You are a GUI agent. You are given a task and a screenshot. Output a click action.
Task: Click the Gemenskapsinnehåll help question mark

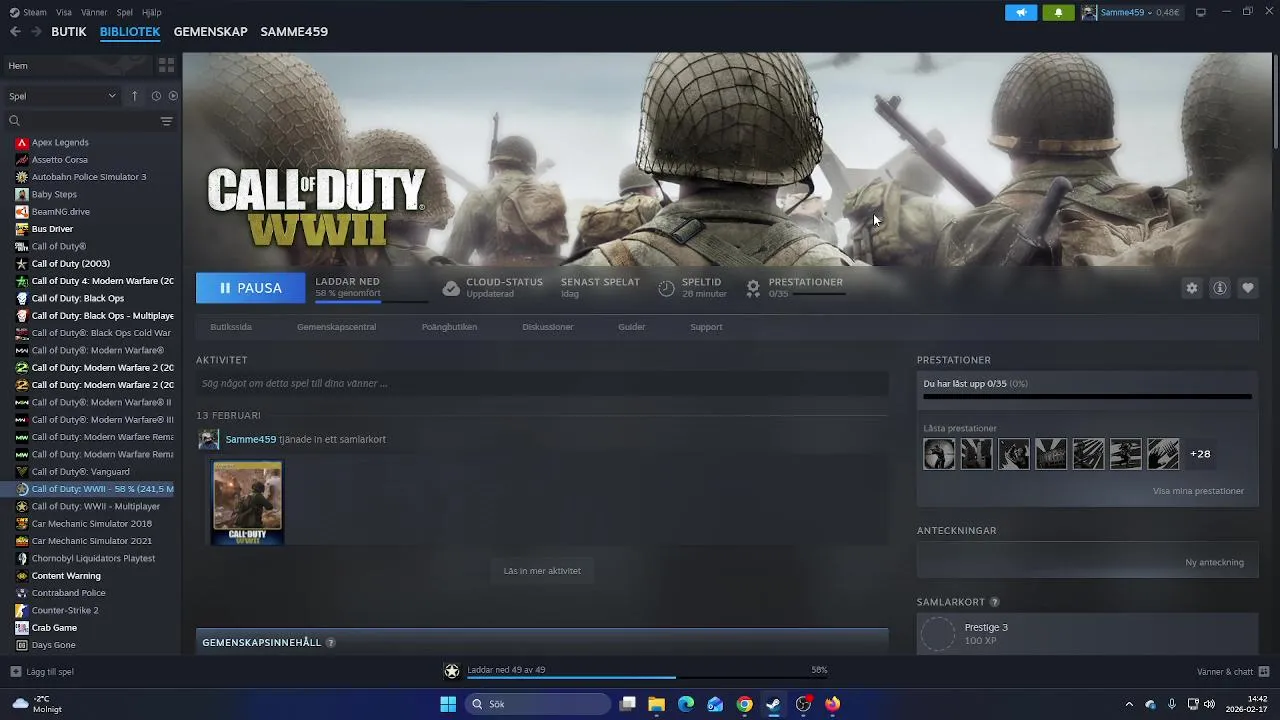[330, 642]
